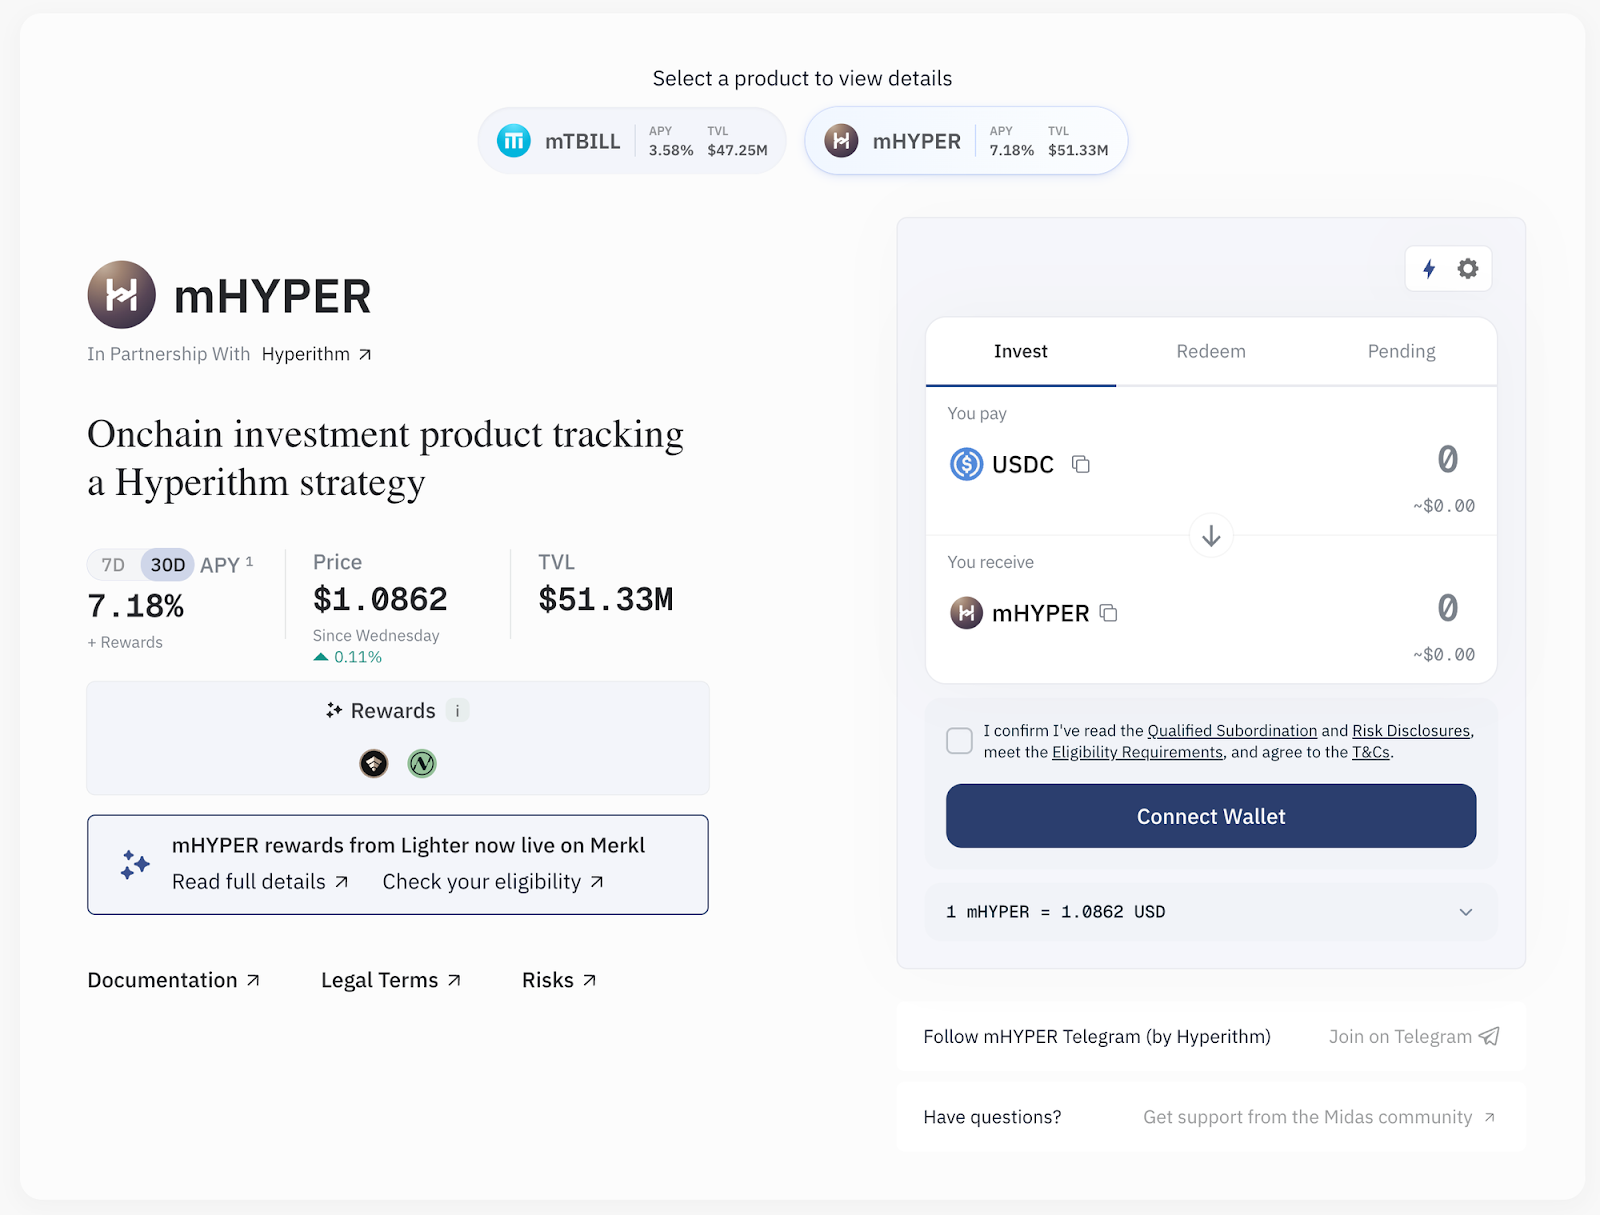Viewport: 1600px width, 1215px height.
Task: Check the confirmation terms checkbox
Action: (x=959, y=741)
